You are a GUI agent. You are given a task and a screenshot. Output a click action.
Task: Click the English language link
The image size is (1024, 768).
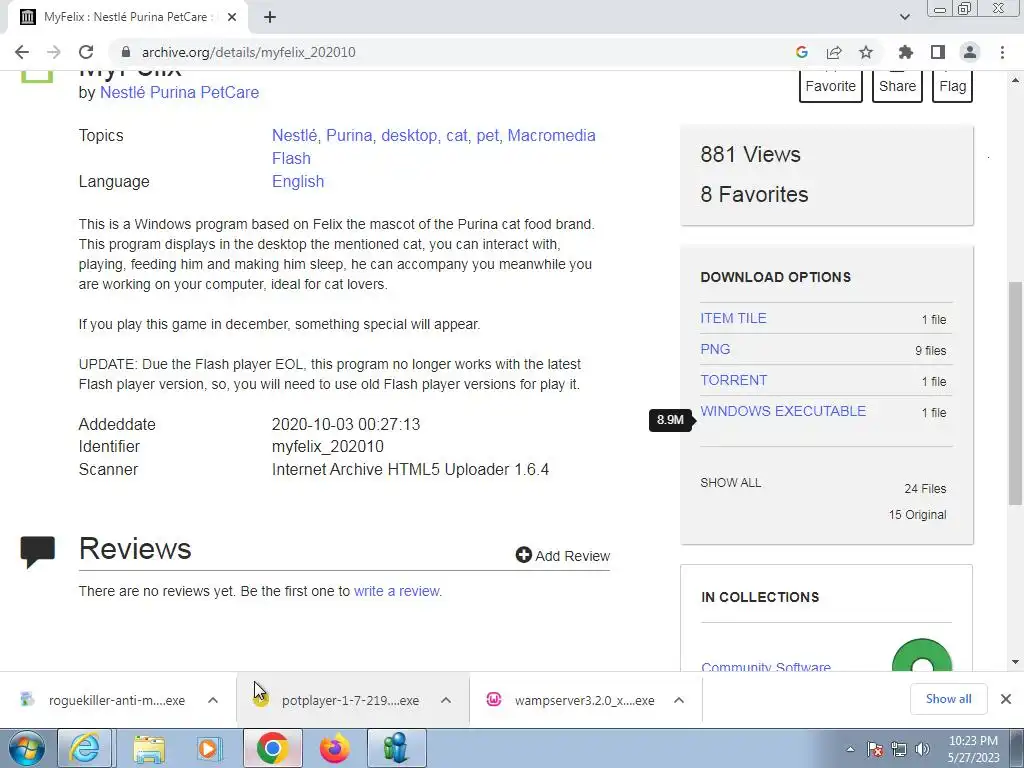click(x=298, y=182)
